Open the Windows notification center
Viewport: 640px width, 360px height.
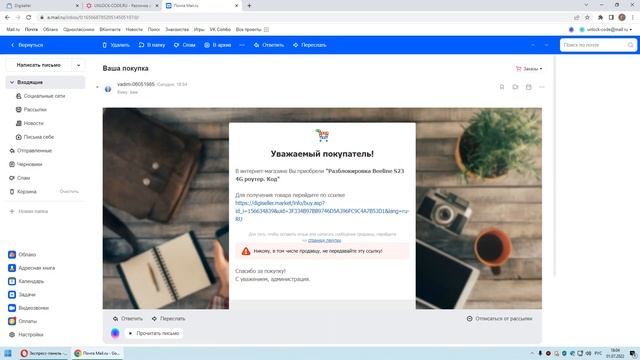[633, 353]
